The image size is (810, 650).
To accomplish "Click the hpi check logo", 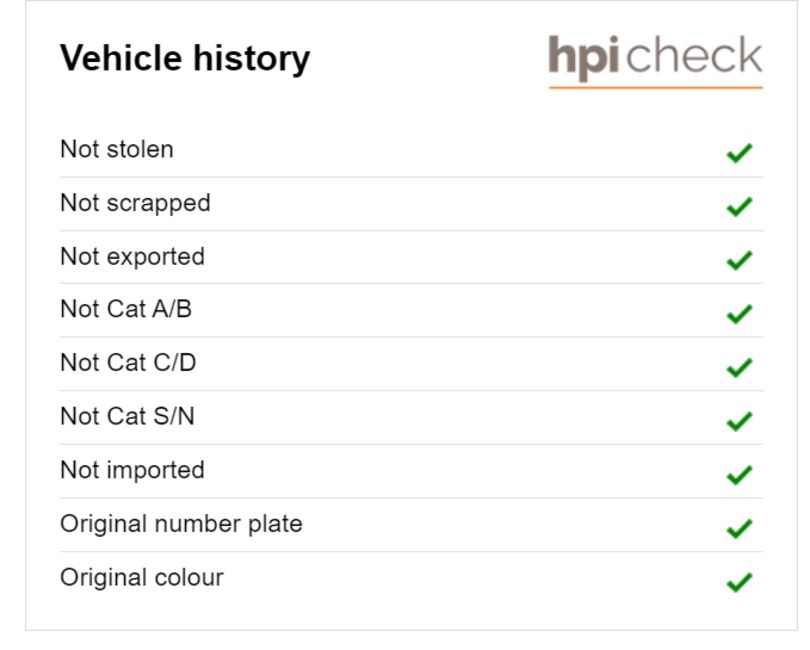I will (x=655, y=61).
